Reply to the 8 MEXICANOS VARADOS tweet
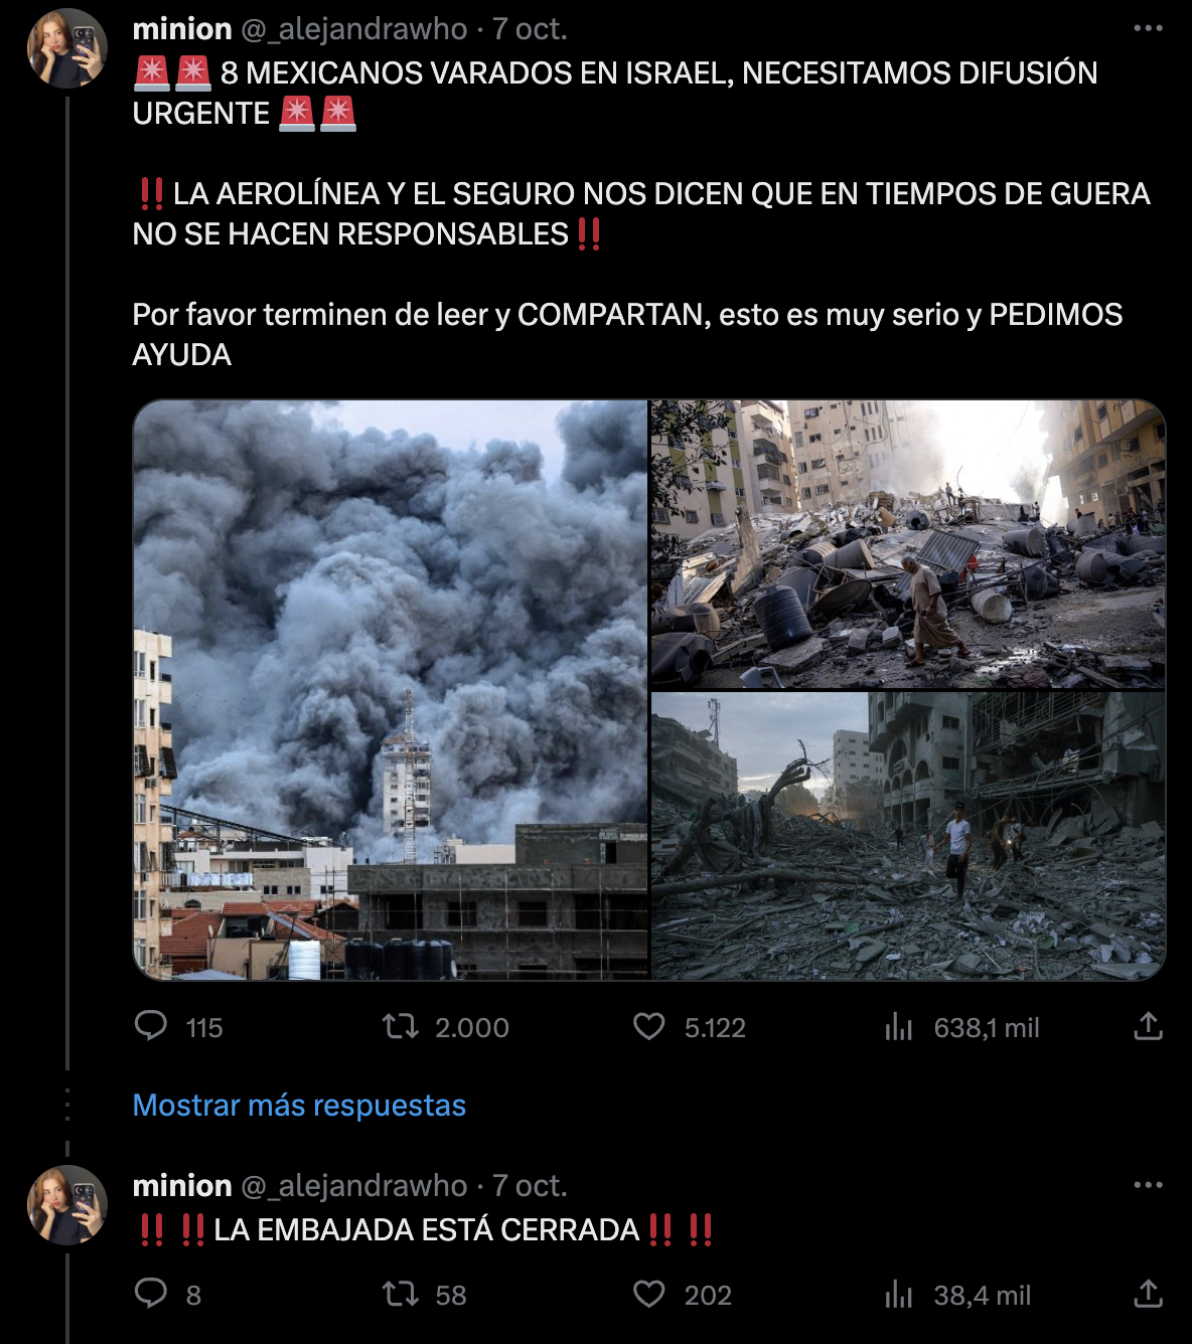Screen dimensions: 1192x1344 (151, 1026)
